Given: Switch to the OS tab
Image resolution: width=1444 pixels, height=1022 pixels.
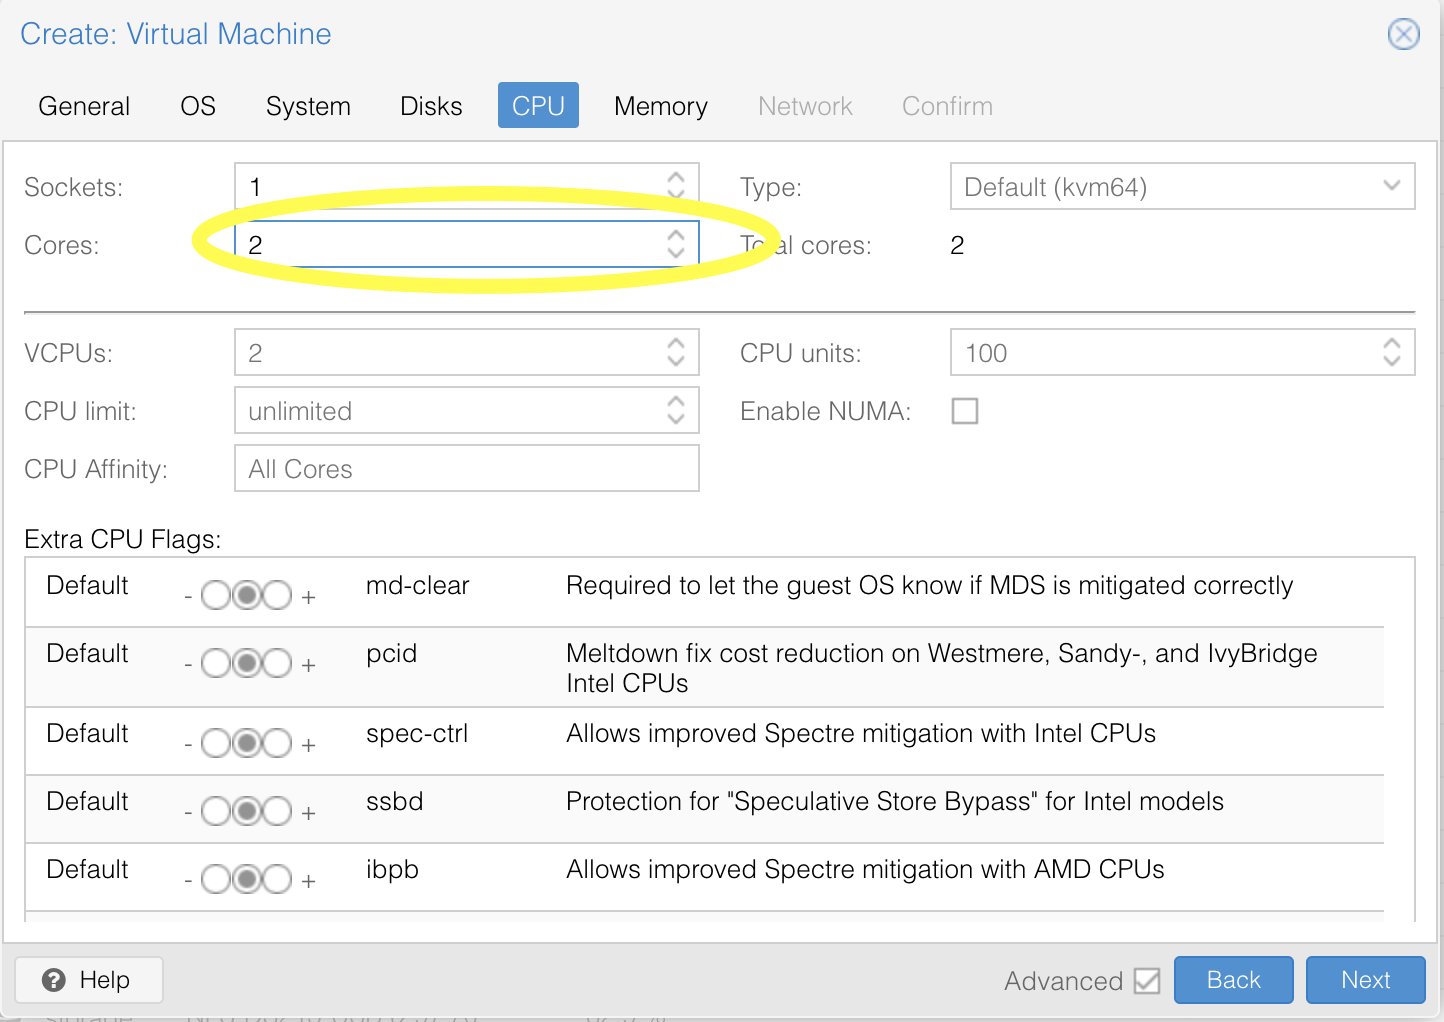Looking at the screenshot, I should pos(198,106).
